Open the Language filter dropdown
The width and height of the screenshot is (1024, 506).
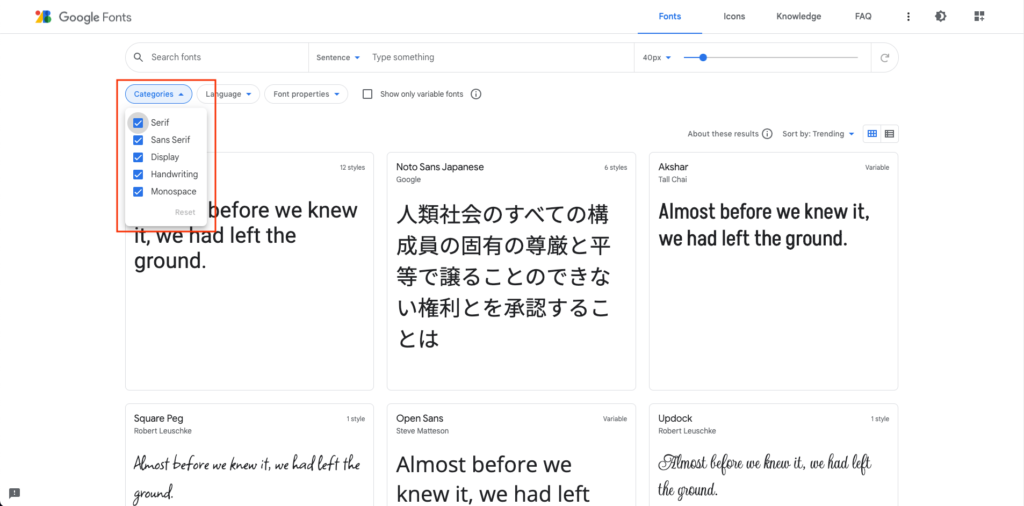(229, 94)
